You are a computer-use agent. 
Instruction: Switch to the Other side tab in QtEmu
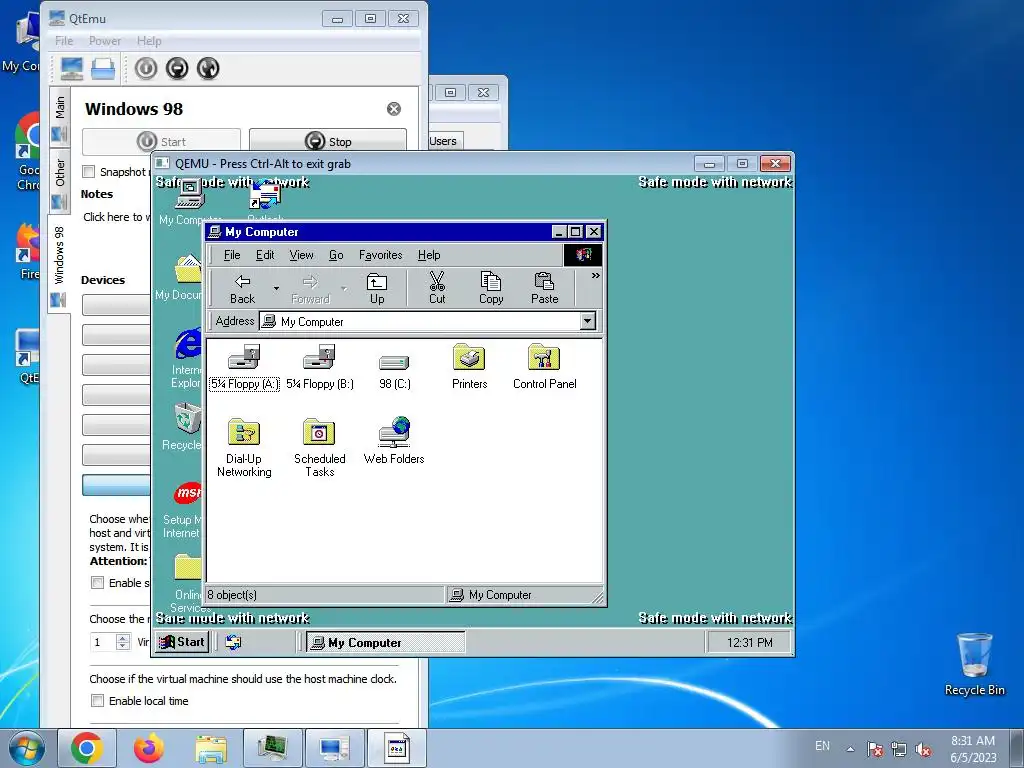click(59, 181)
